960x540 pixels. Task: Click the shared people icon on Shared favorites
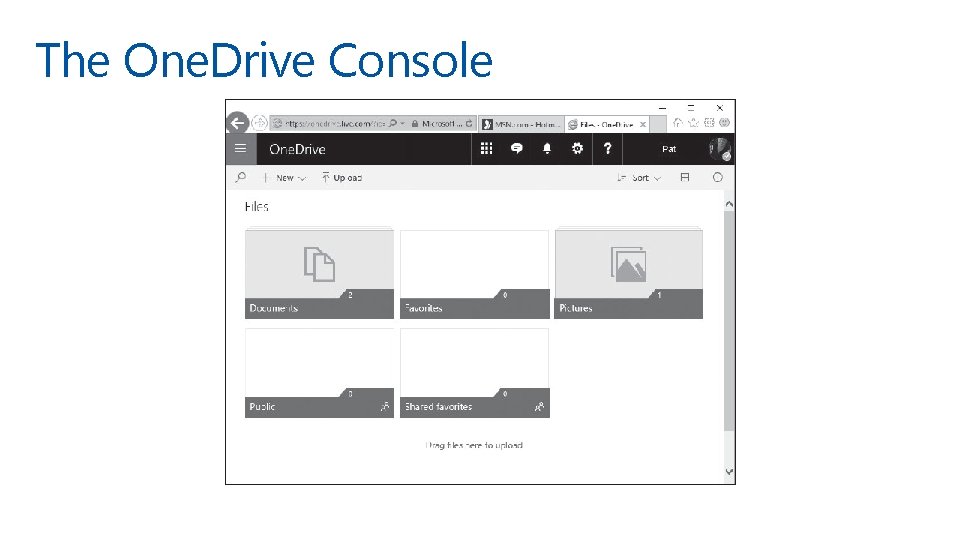[x=539, y=407]
